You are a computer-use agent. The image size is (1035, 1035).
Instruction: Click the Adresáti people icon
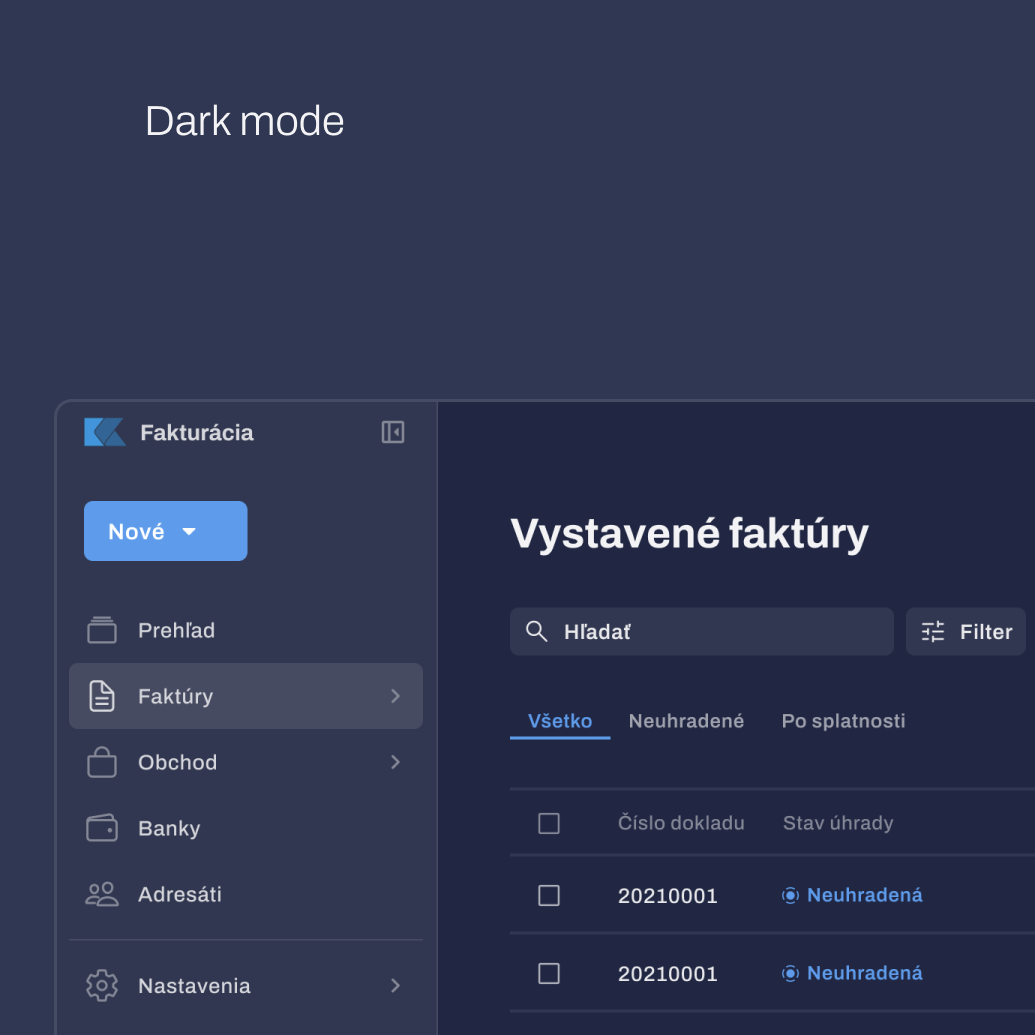tap(102, 894)
